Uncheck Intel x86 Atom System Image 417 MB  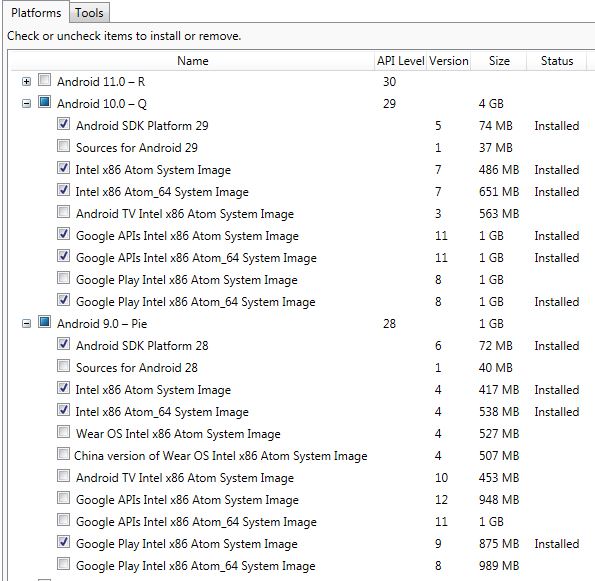pyautogui.click(x=63, y=388)
